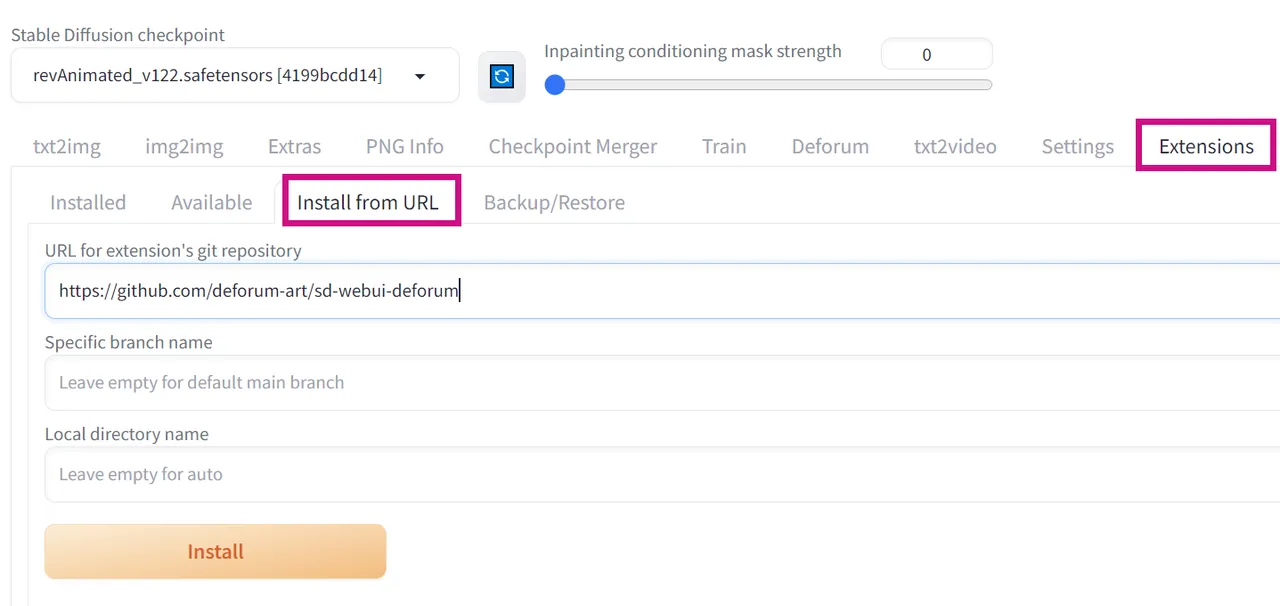Open the PNG Info tab

click(x=405, y=146)
